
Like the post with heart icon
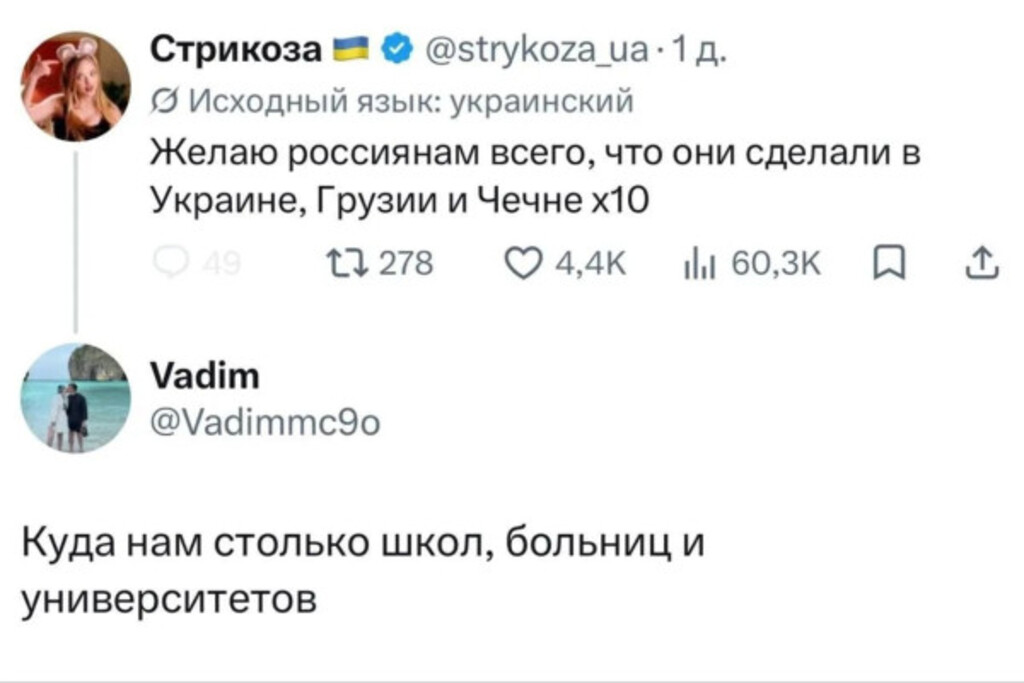pyautogui.click(x=522, y=264)
